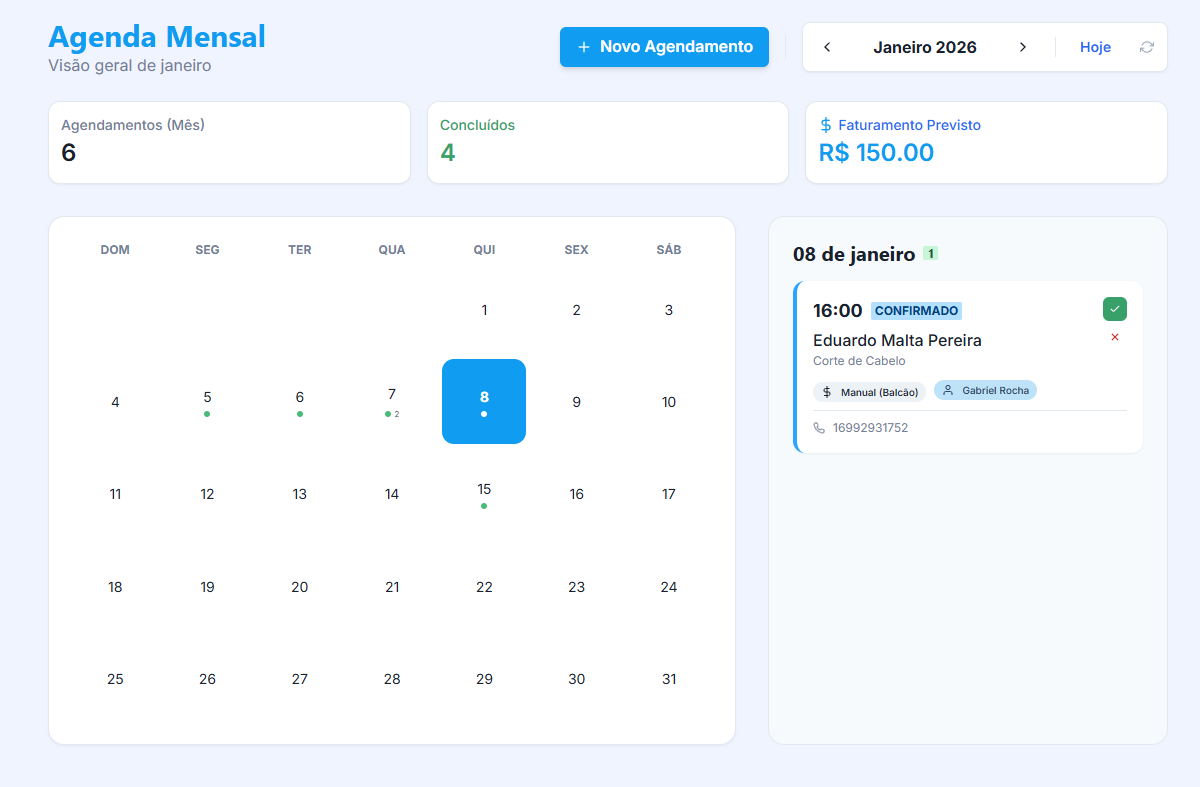Viewport: 1200px width, 787px height.
Task: Mark appointment complete with green check icon
Action: [x=1115, y=309]
